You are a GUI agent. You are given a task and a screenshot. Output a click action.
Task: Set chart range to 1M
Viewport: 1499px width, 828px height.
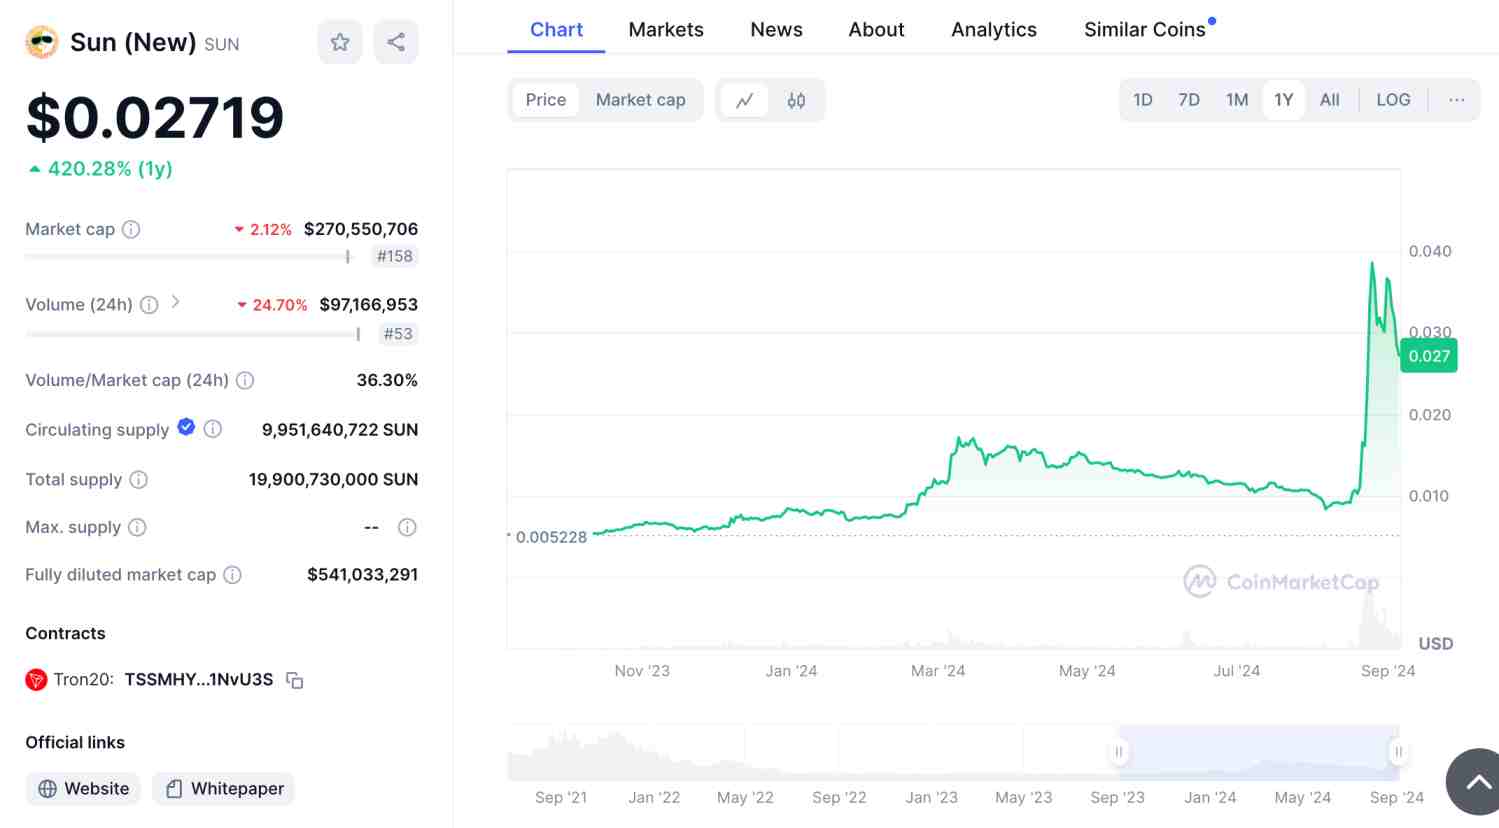[1237, 100]
